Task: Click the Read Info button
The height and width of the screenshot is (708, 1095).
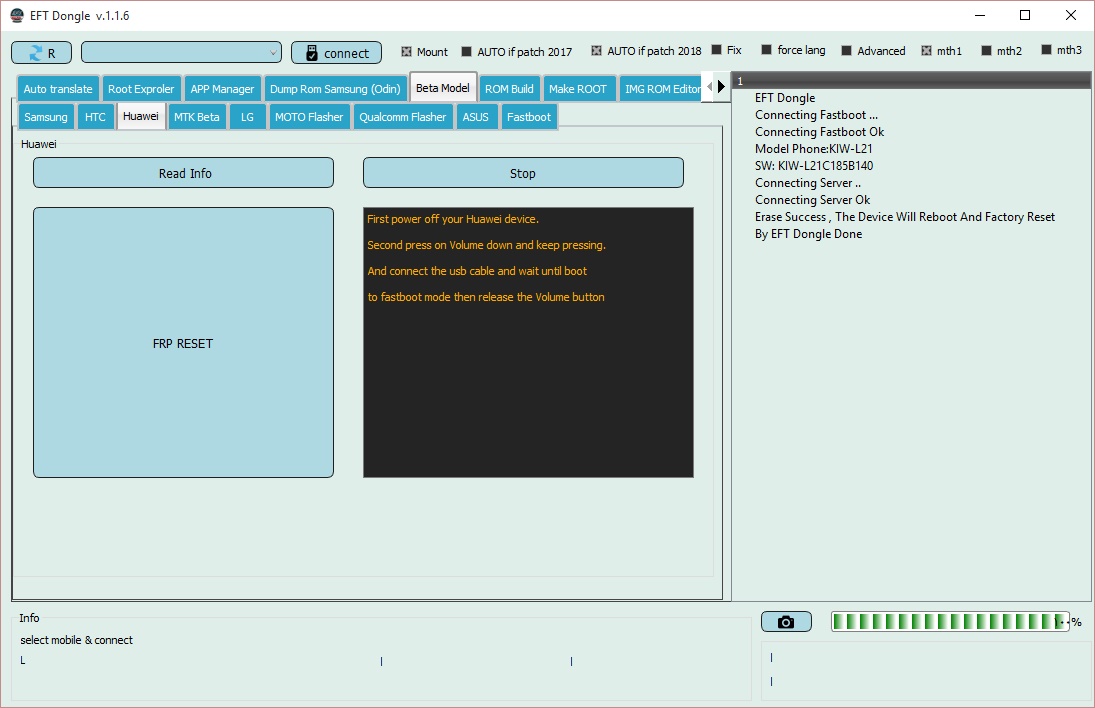Action: pos(184,172)
